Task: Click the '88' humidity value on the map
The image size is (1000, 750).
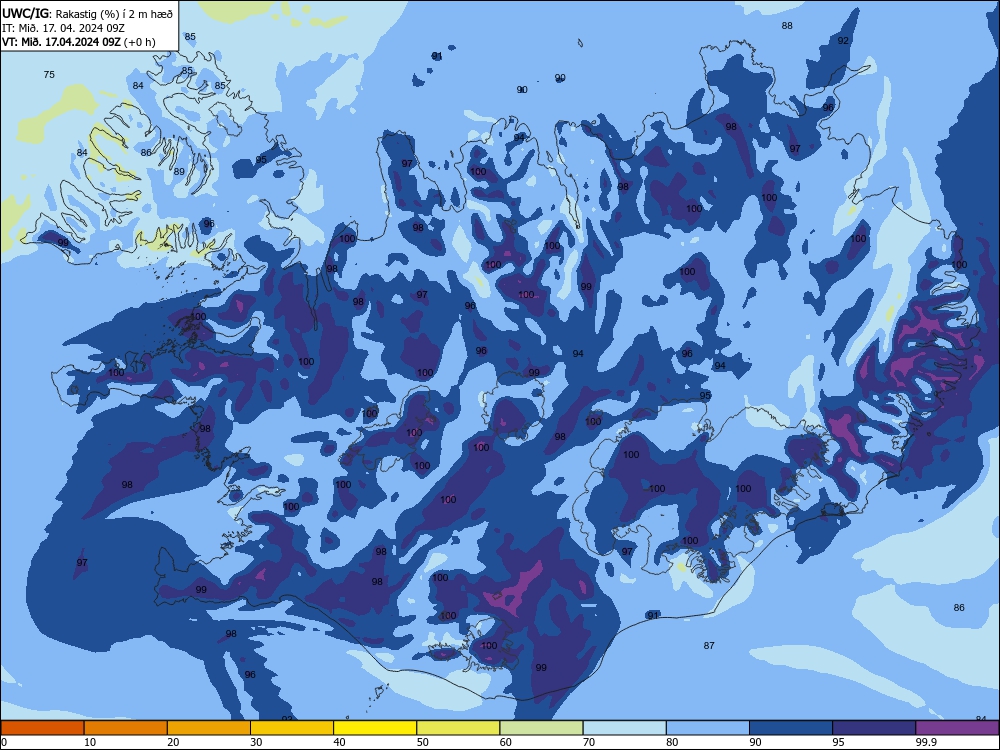Action: point(787,26)
